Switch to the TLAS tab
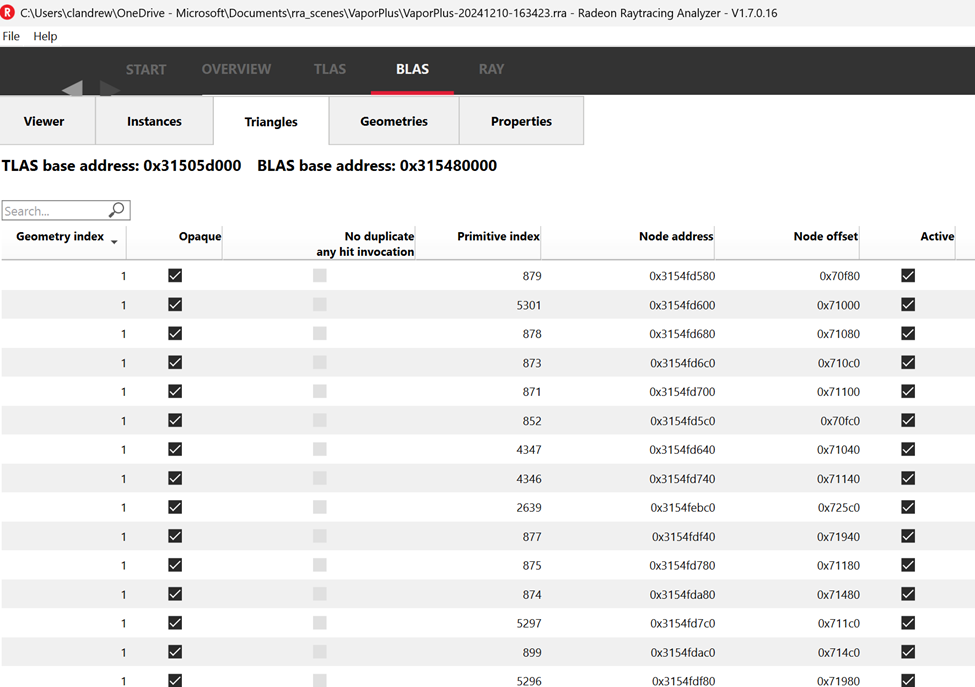975x687 pixels. 330,69
